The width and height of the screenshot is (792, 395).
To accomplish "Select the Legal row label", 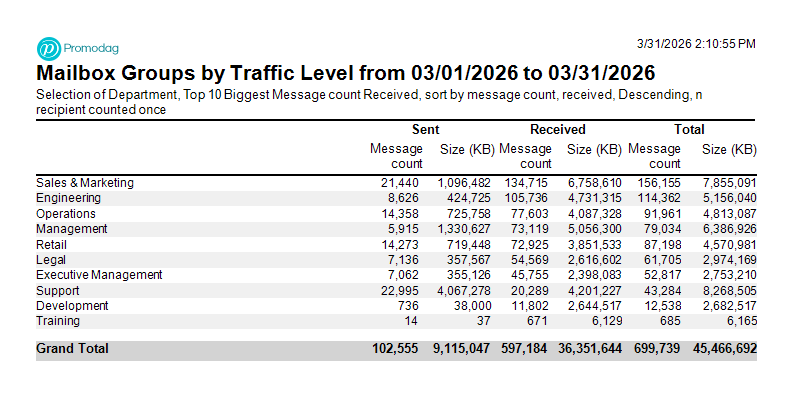I will pyautogui.click(x=51, y=260).
